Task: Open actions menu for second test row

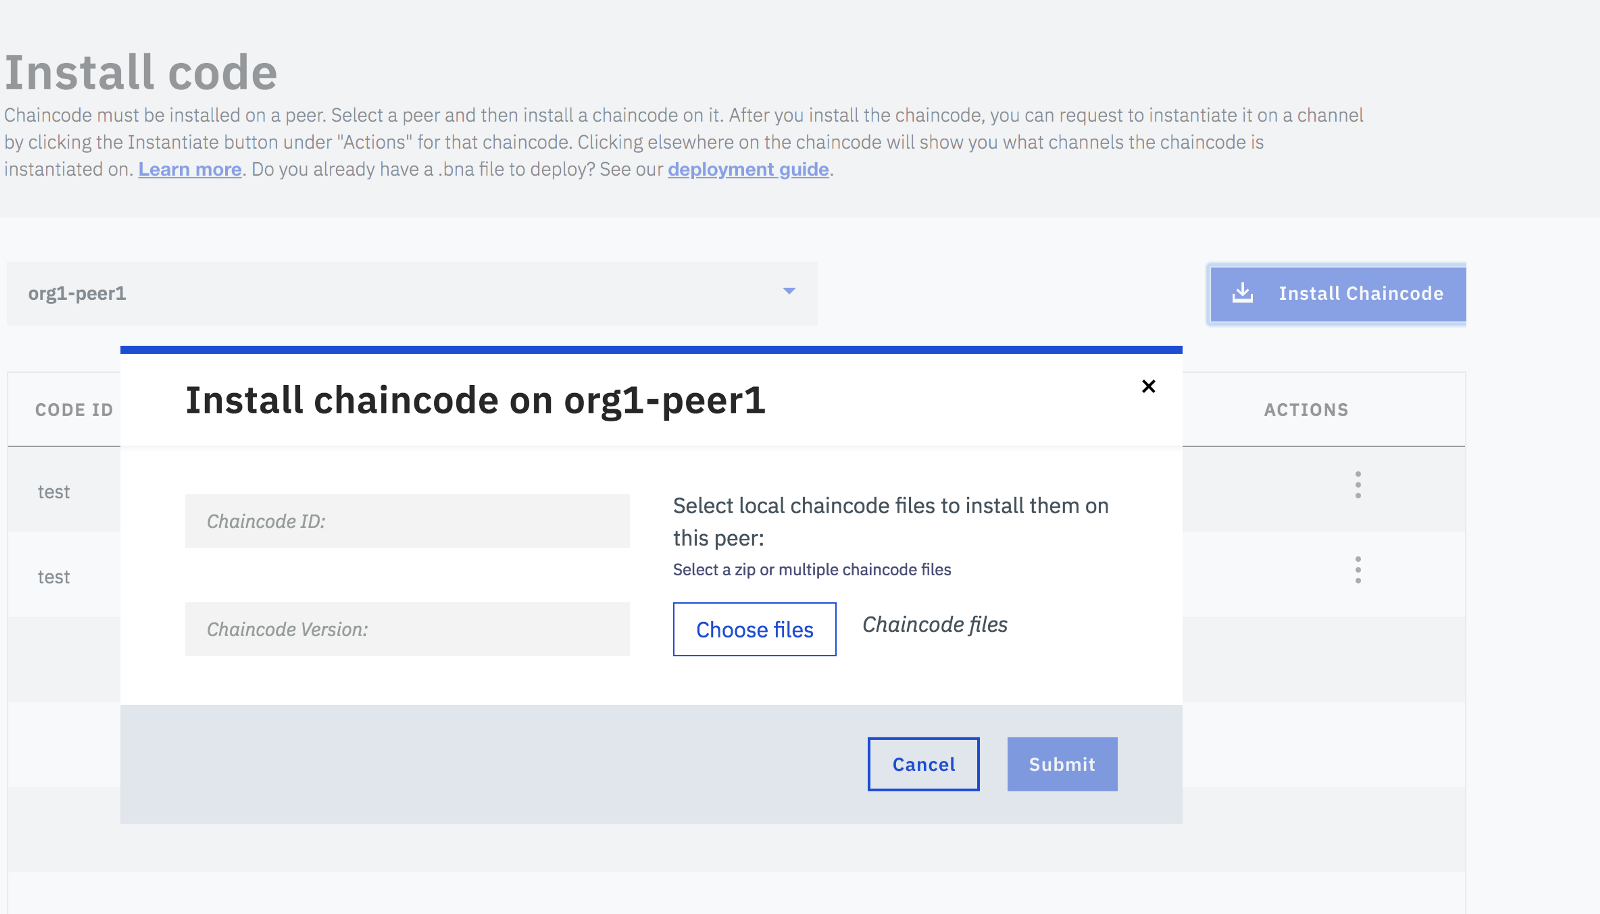Action: [x=1357, y=570]
